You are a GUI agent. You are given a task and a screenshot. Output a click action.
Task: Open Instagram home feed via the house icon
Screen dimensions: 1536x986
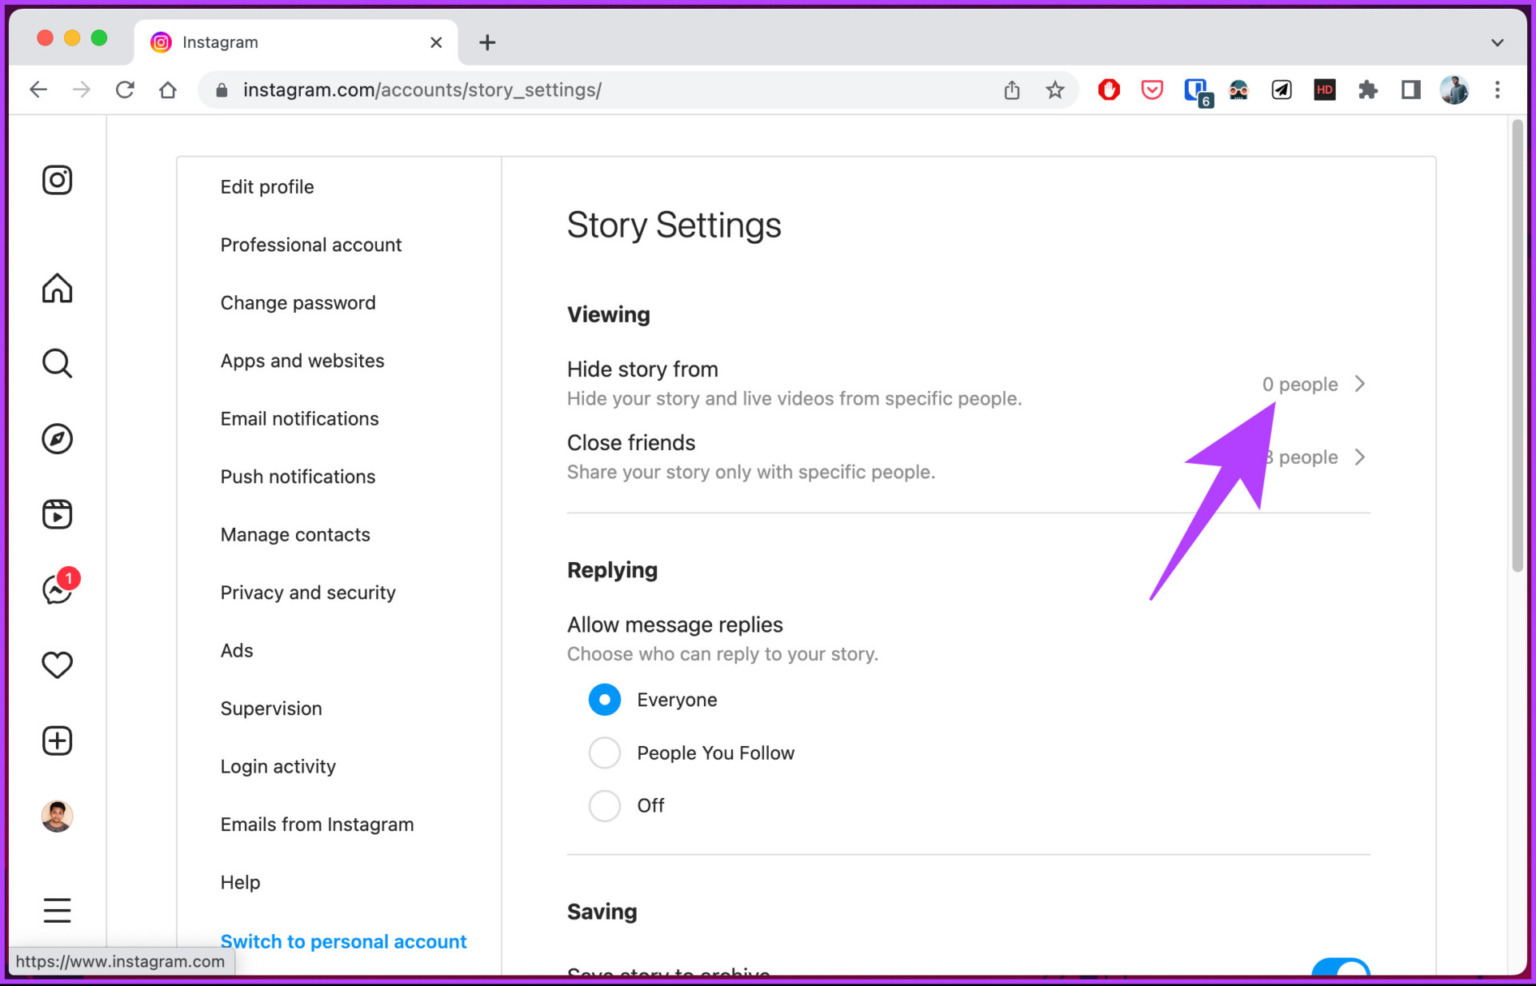57,288
